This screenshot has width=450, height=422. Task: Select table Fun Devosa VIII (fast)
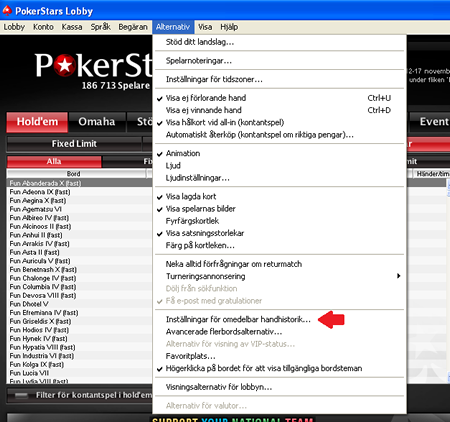click(79, 296)
